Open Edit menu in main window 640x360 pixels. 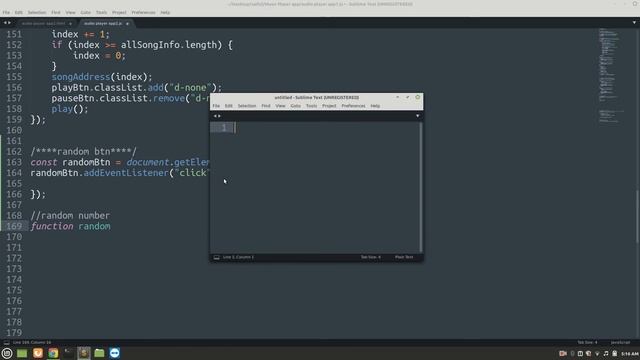pos(19,12)
